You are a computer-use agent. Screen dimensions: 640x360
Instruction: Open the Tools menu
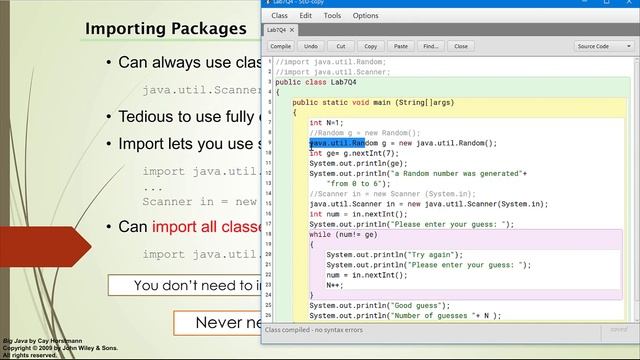[332, 16]
